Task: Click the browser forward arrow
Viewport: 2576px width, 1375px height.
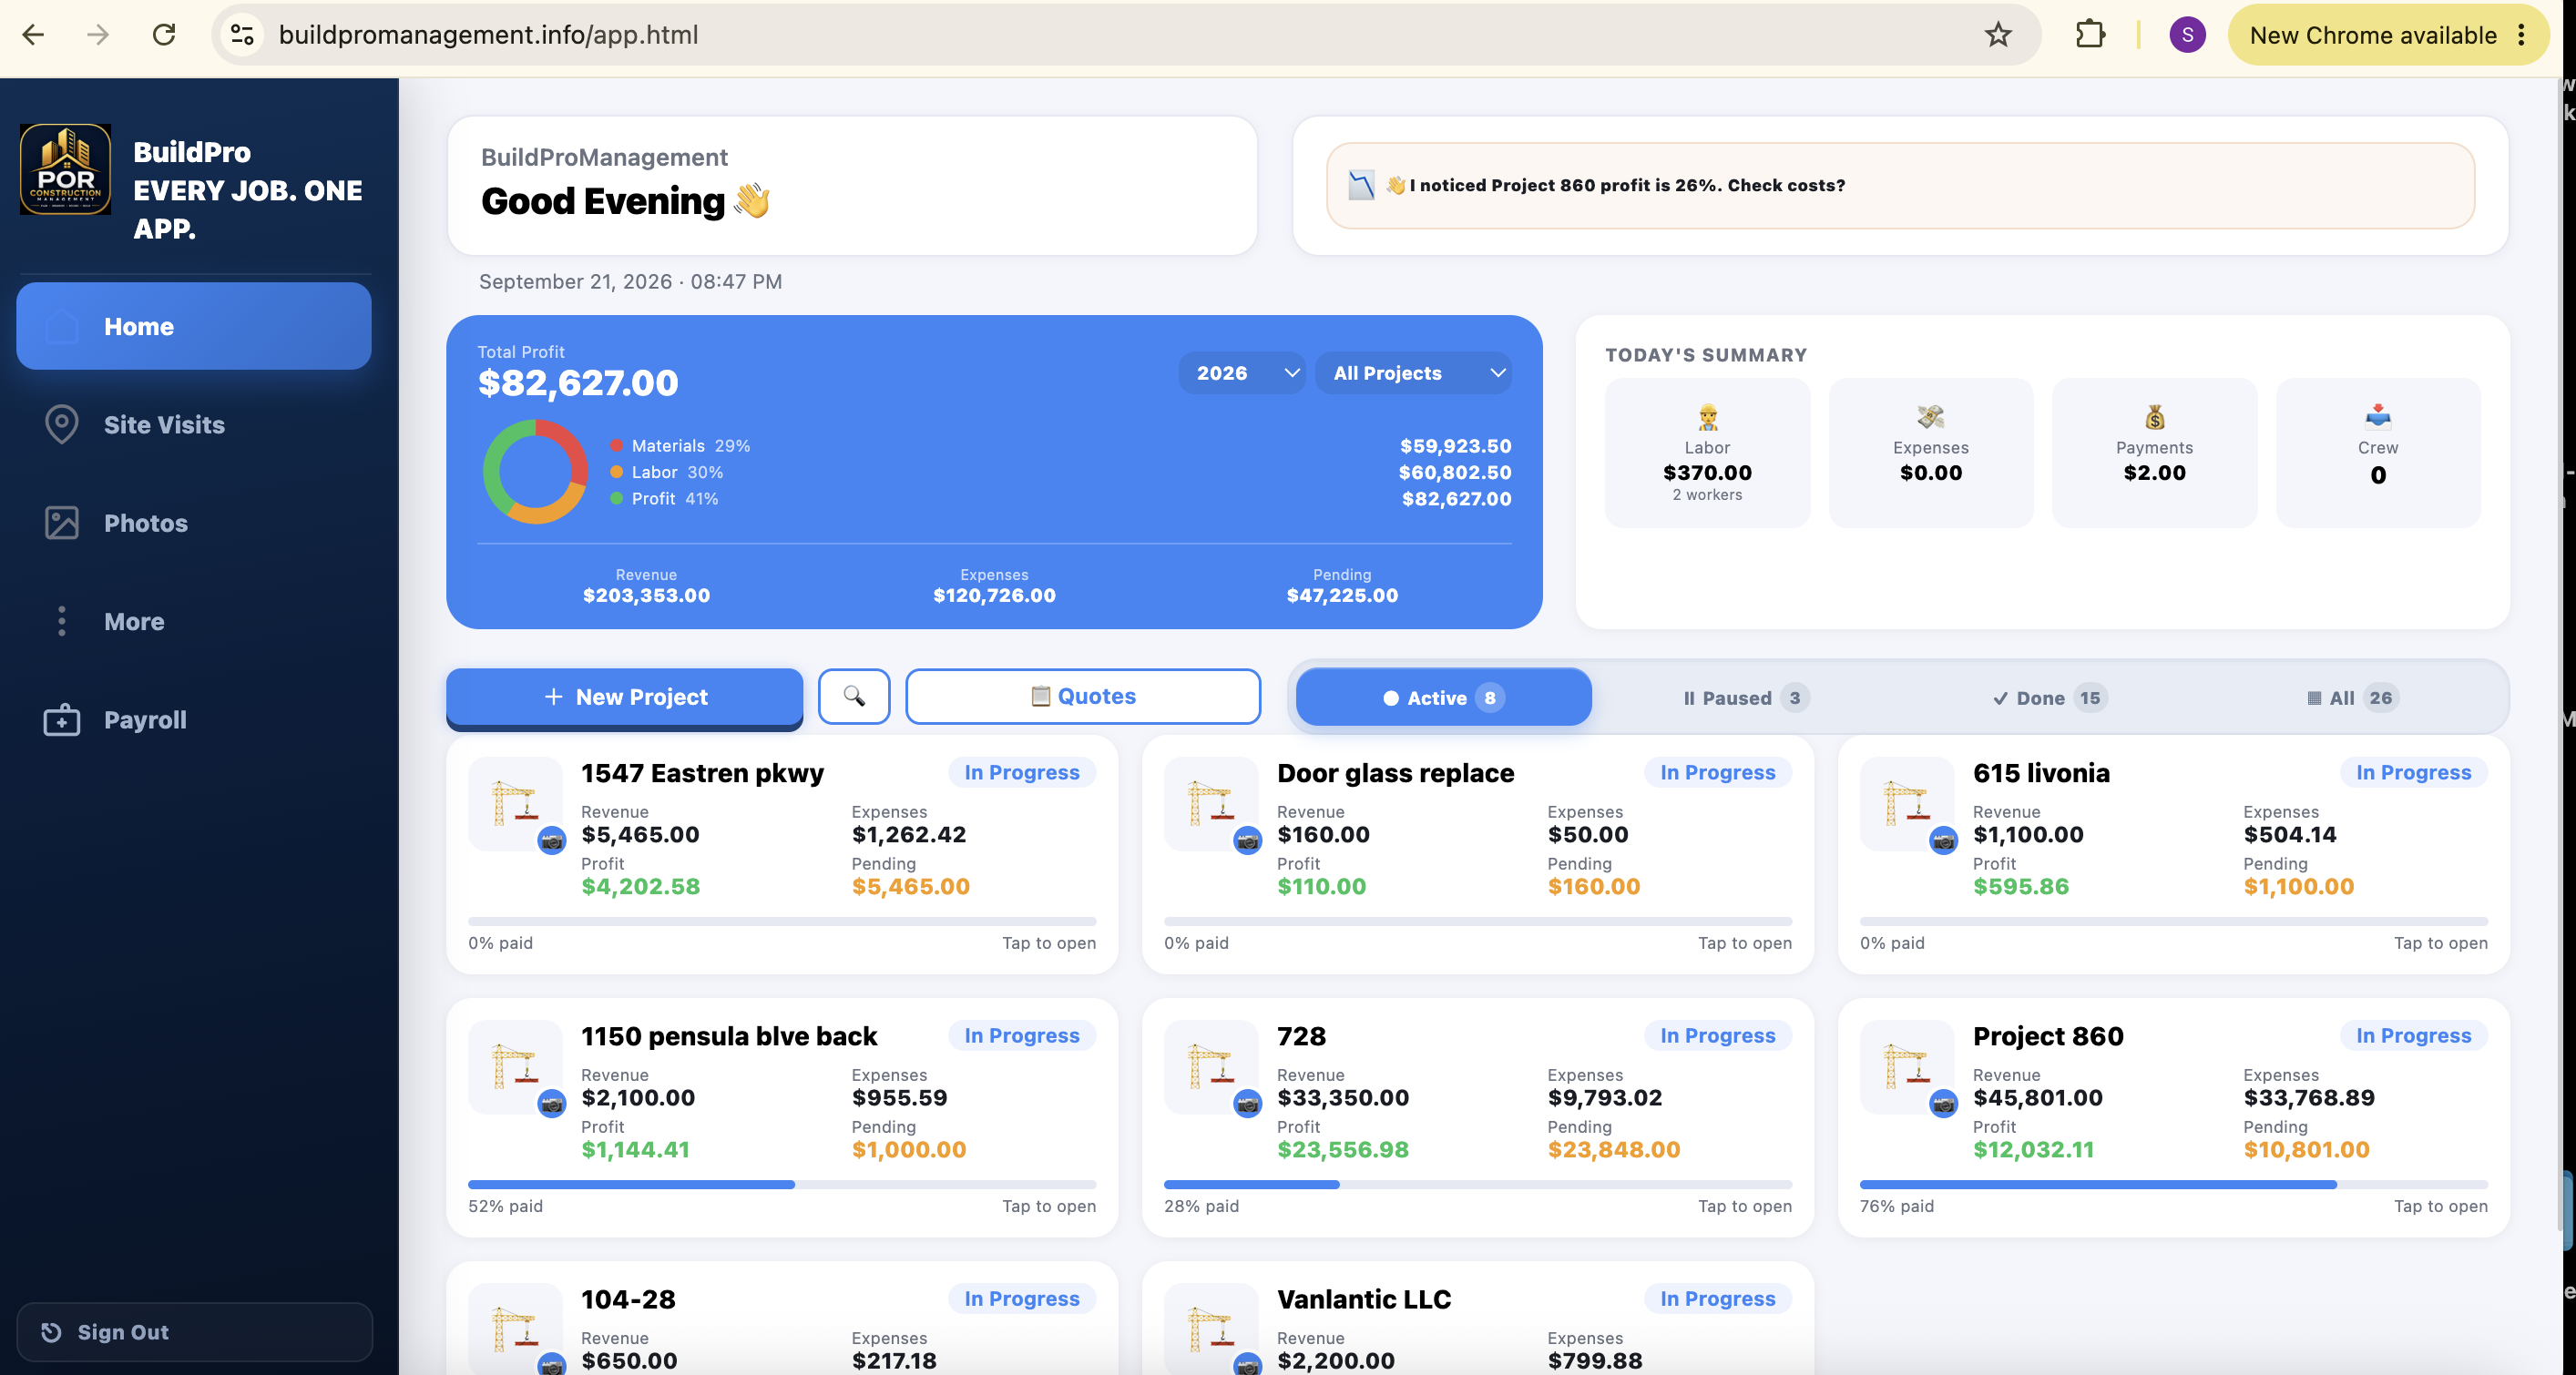Action: pyautogui.click(x=97, y=35)
